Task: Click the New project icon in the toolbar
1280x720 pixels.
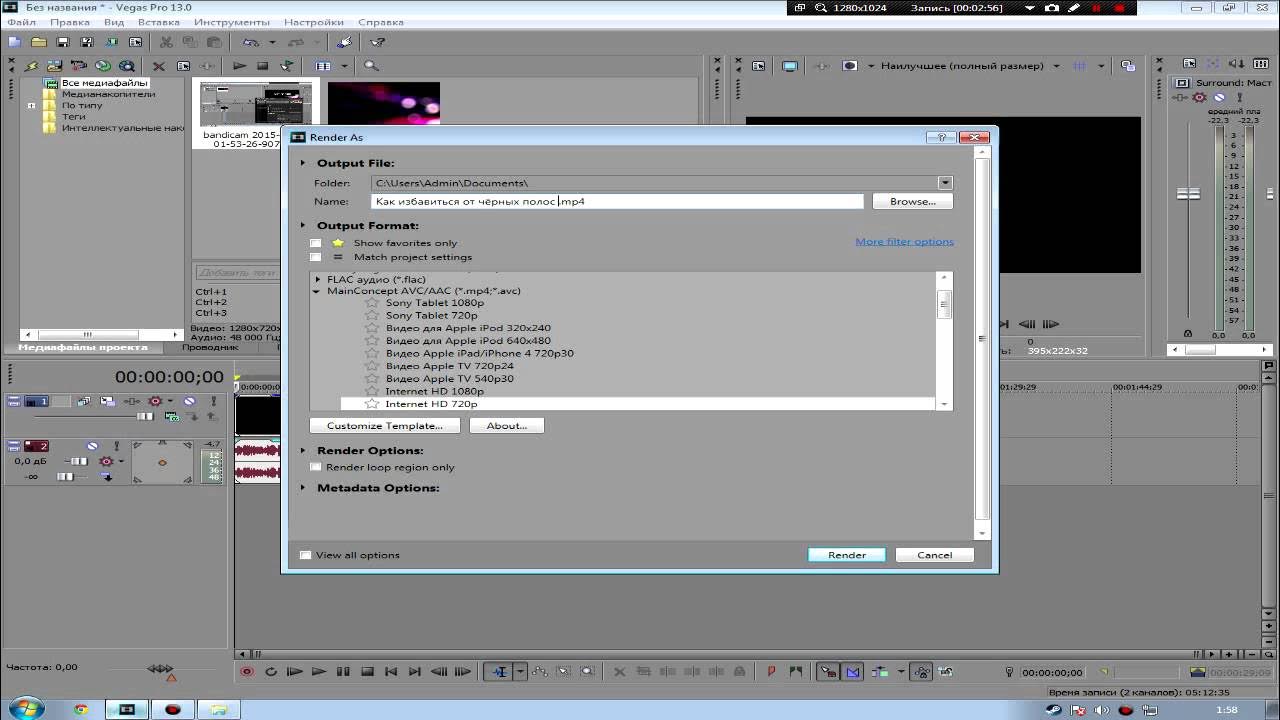Action: (14, 42)
